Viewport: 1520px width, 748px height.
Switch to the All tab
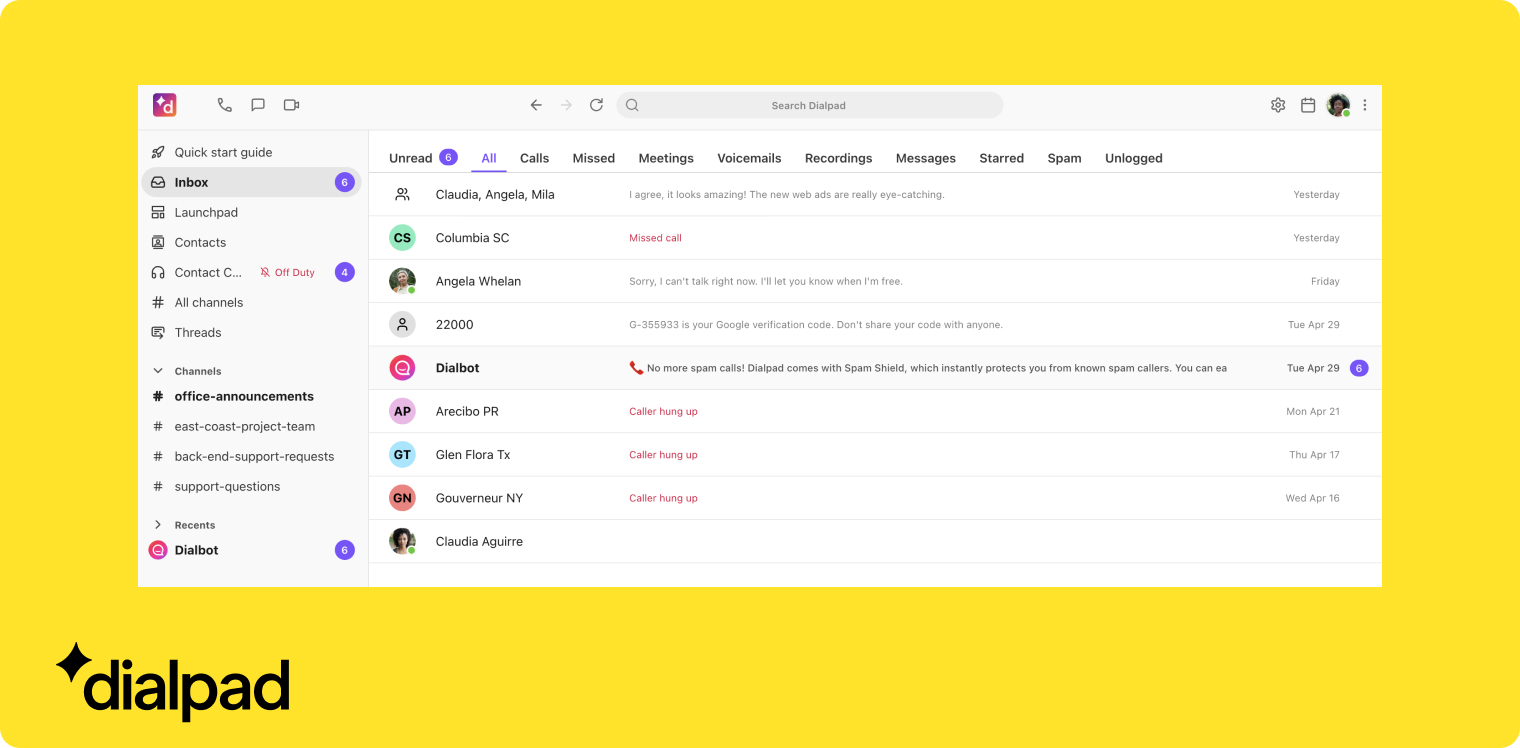click(489, 158)
